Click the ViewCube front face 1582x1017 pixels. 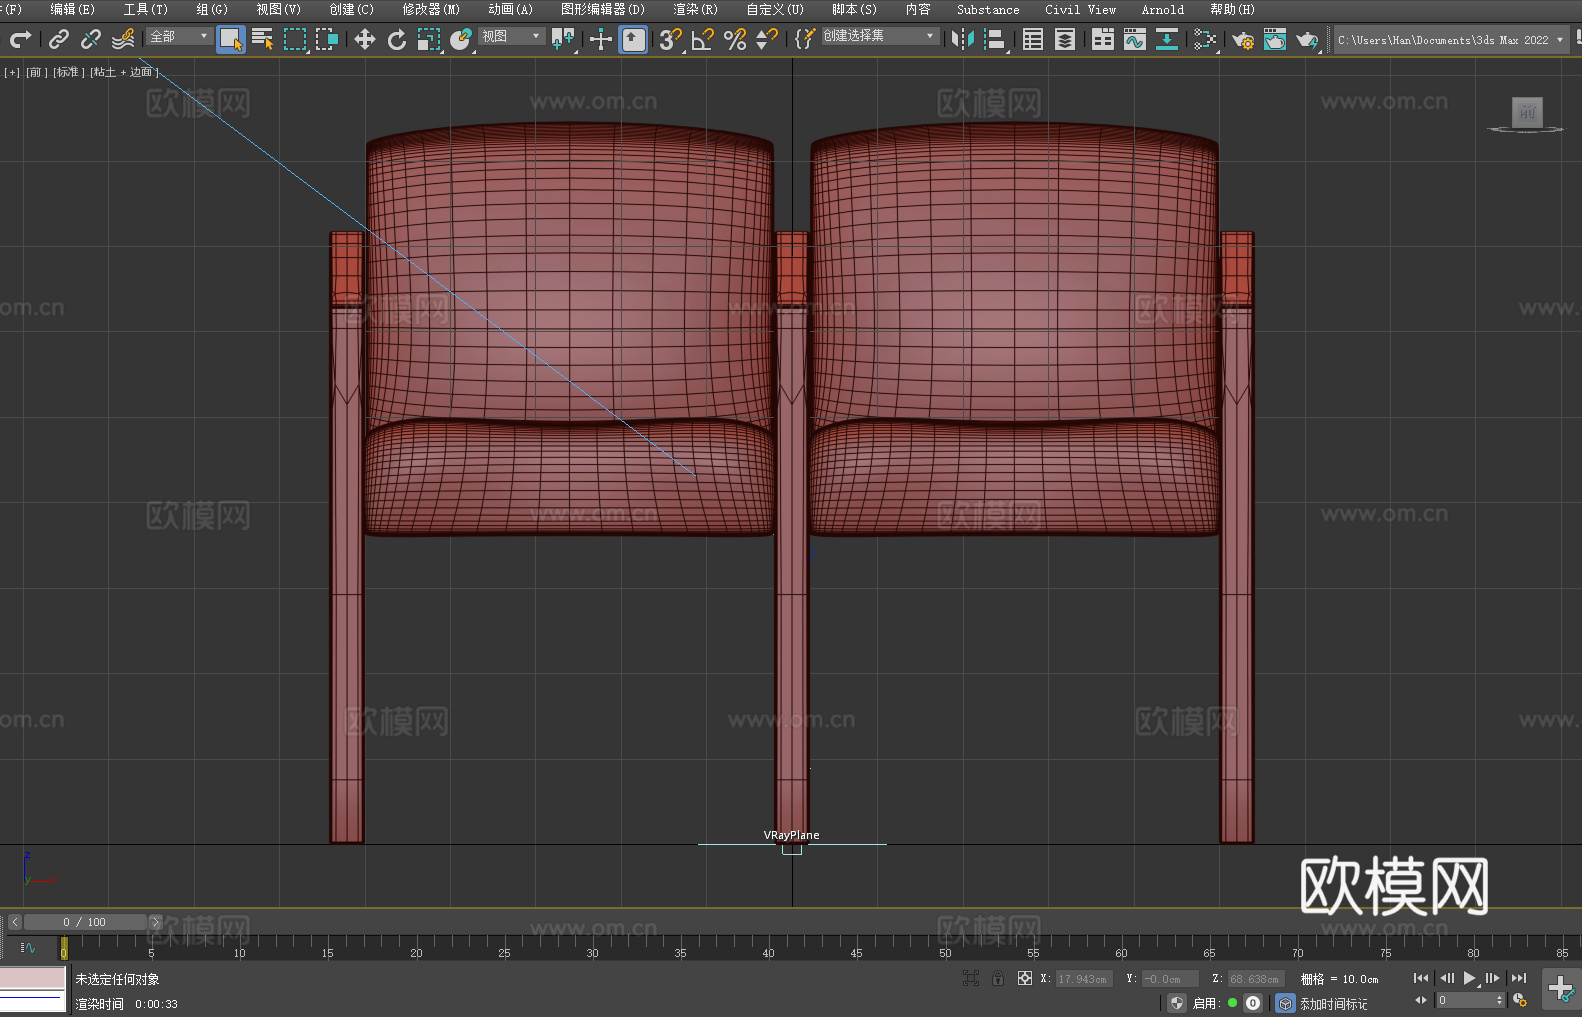(x=1527, y=111)
